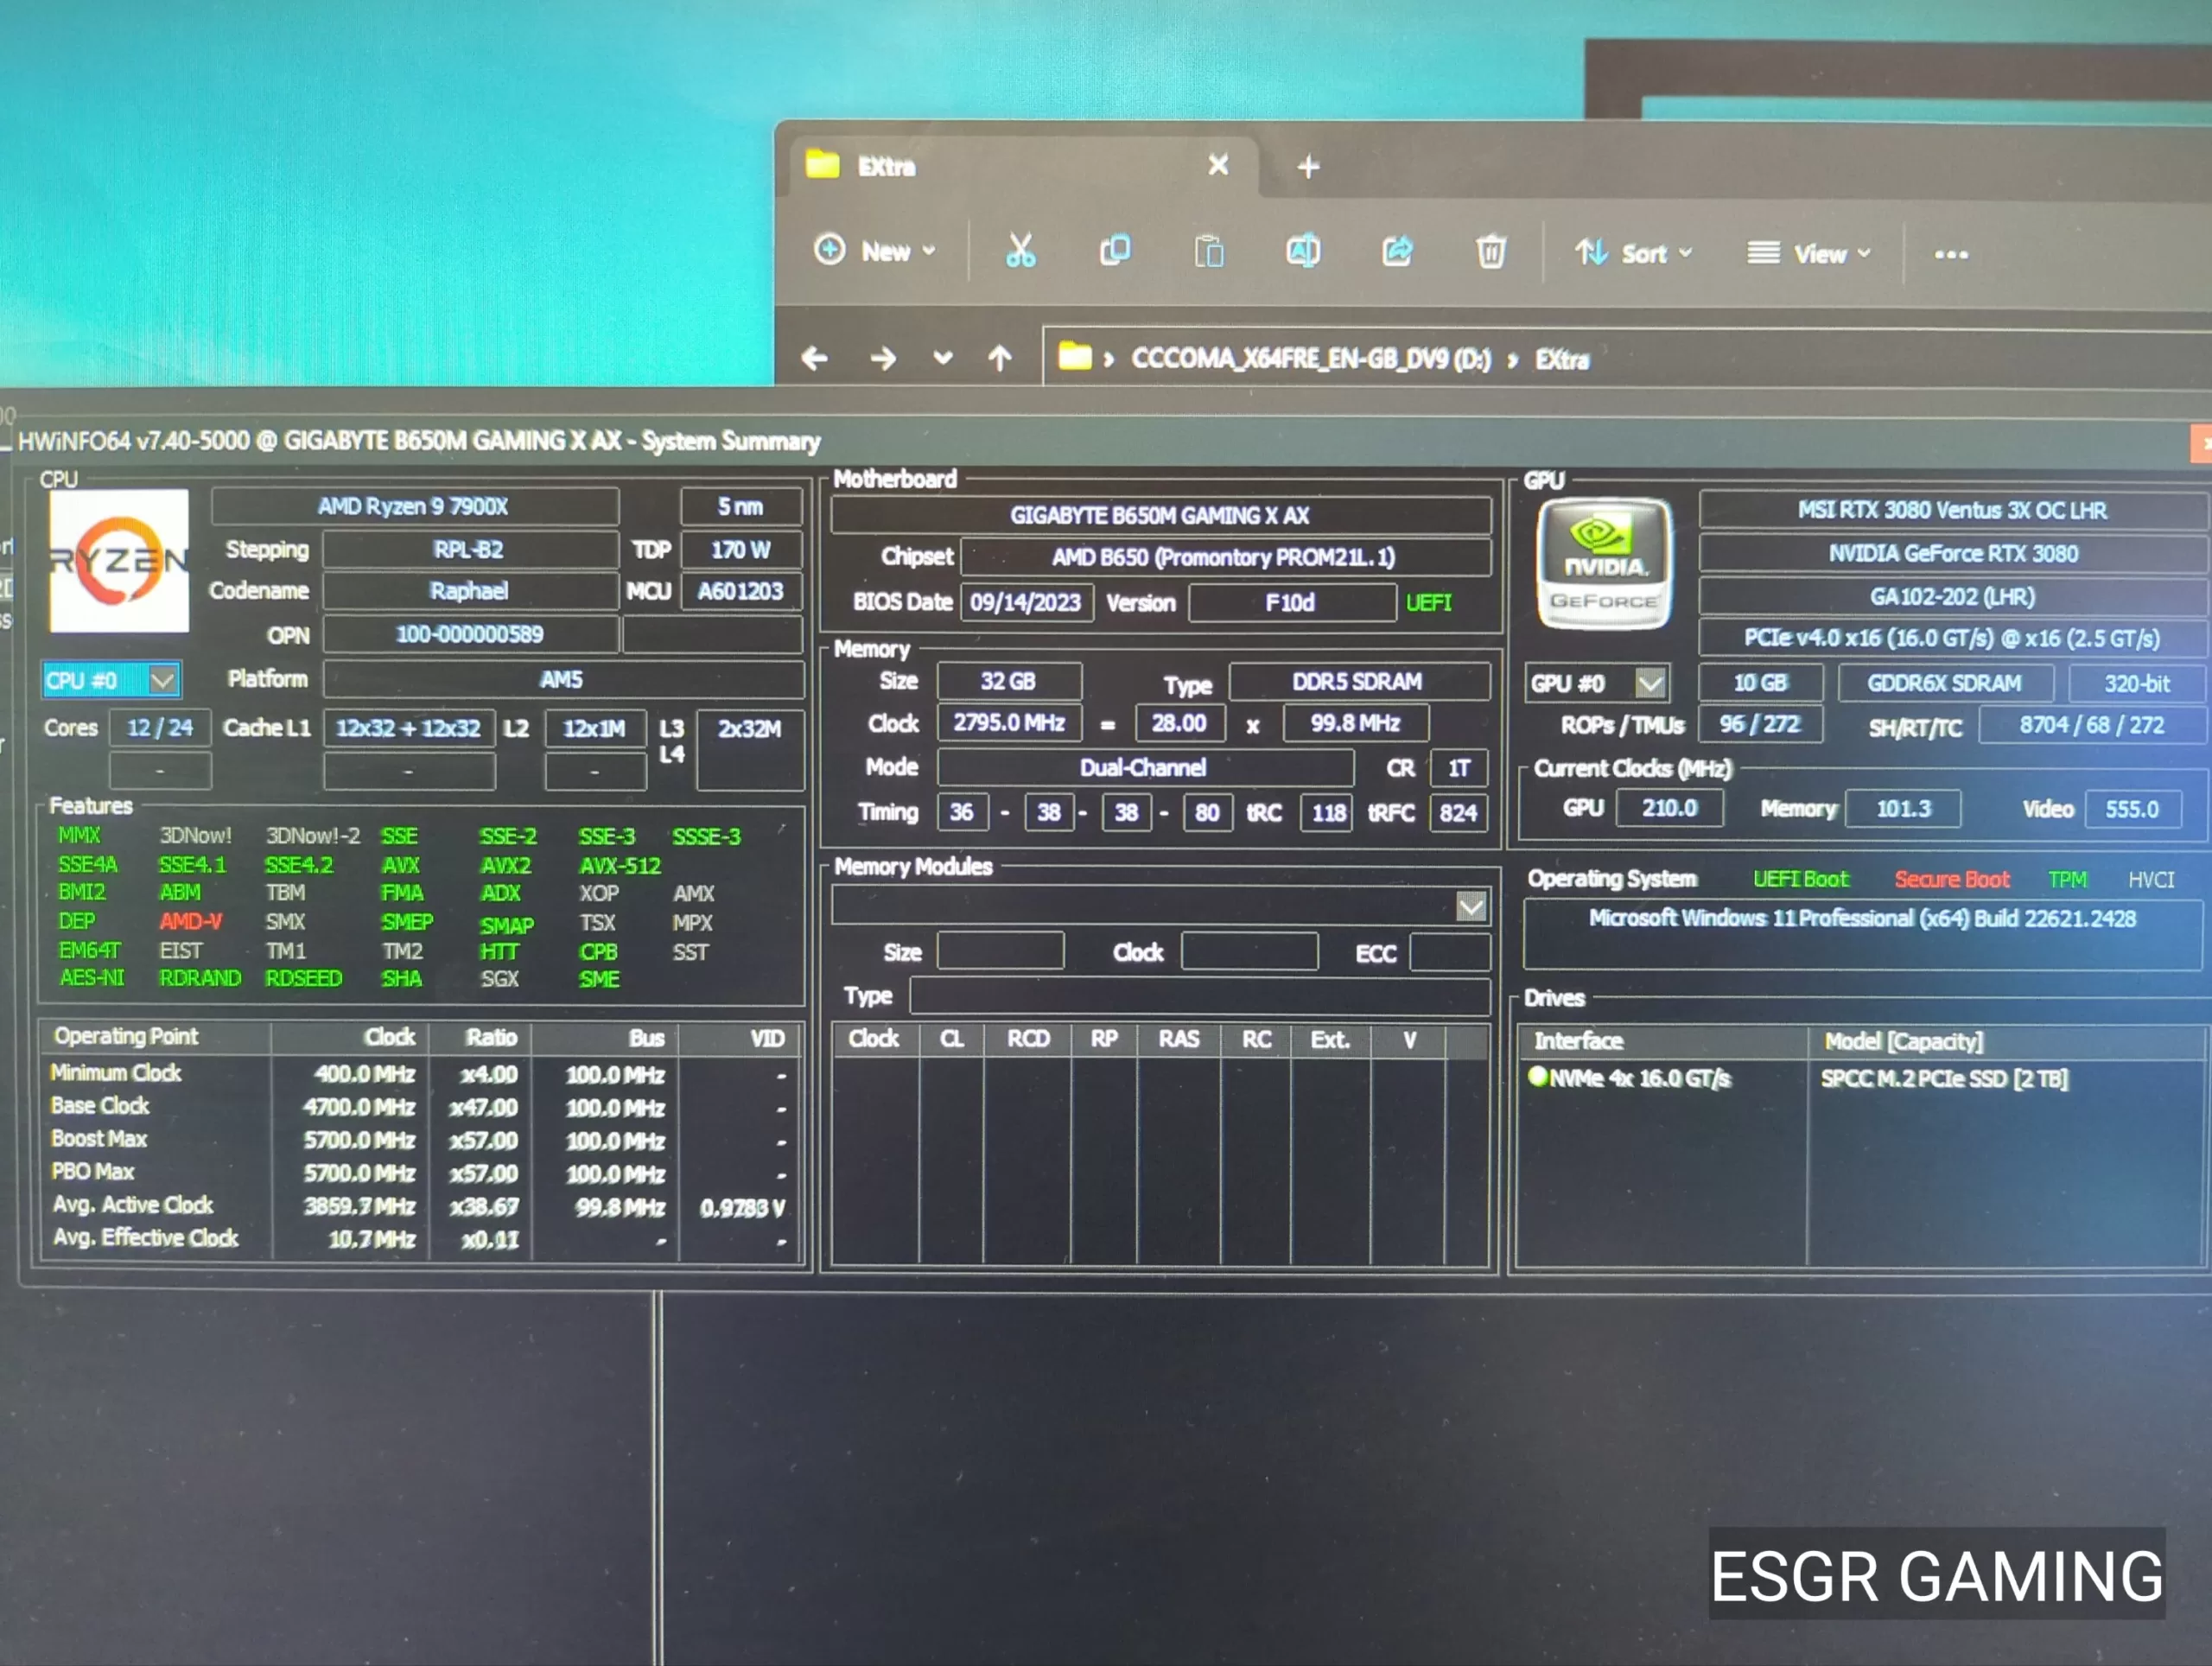Click the Rename icon in toolbar

[x=1302, y=252]
